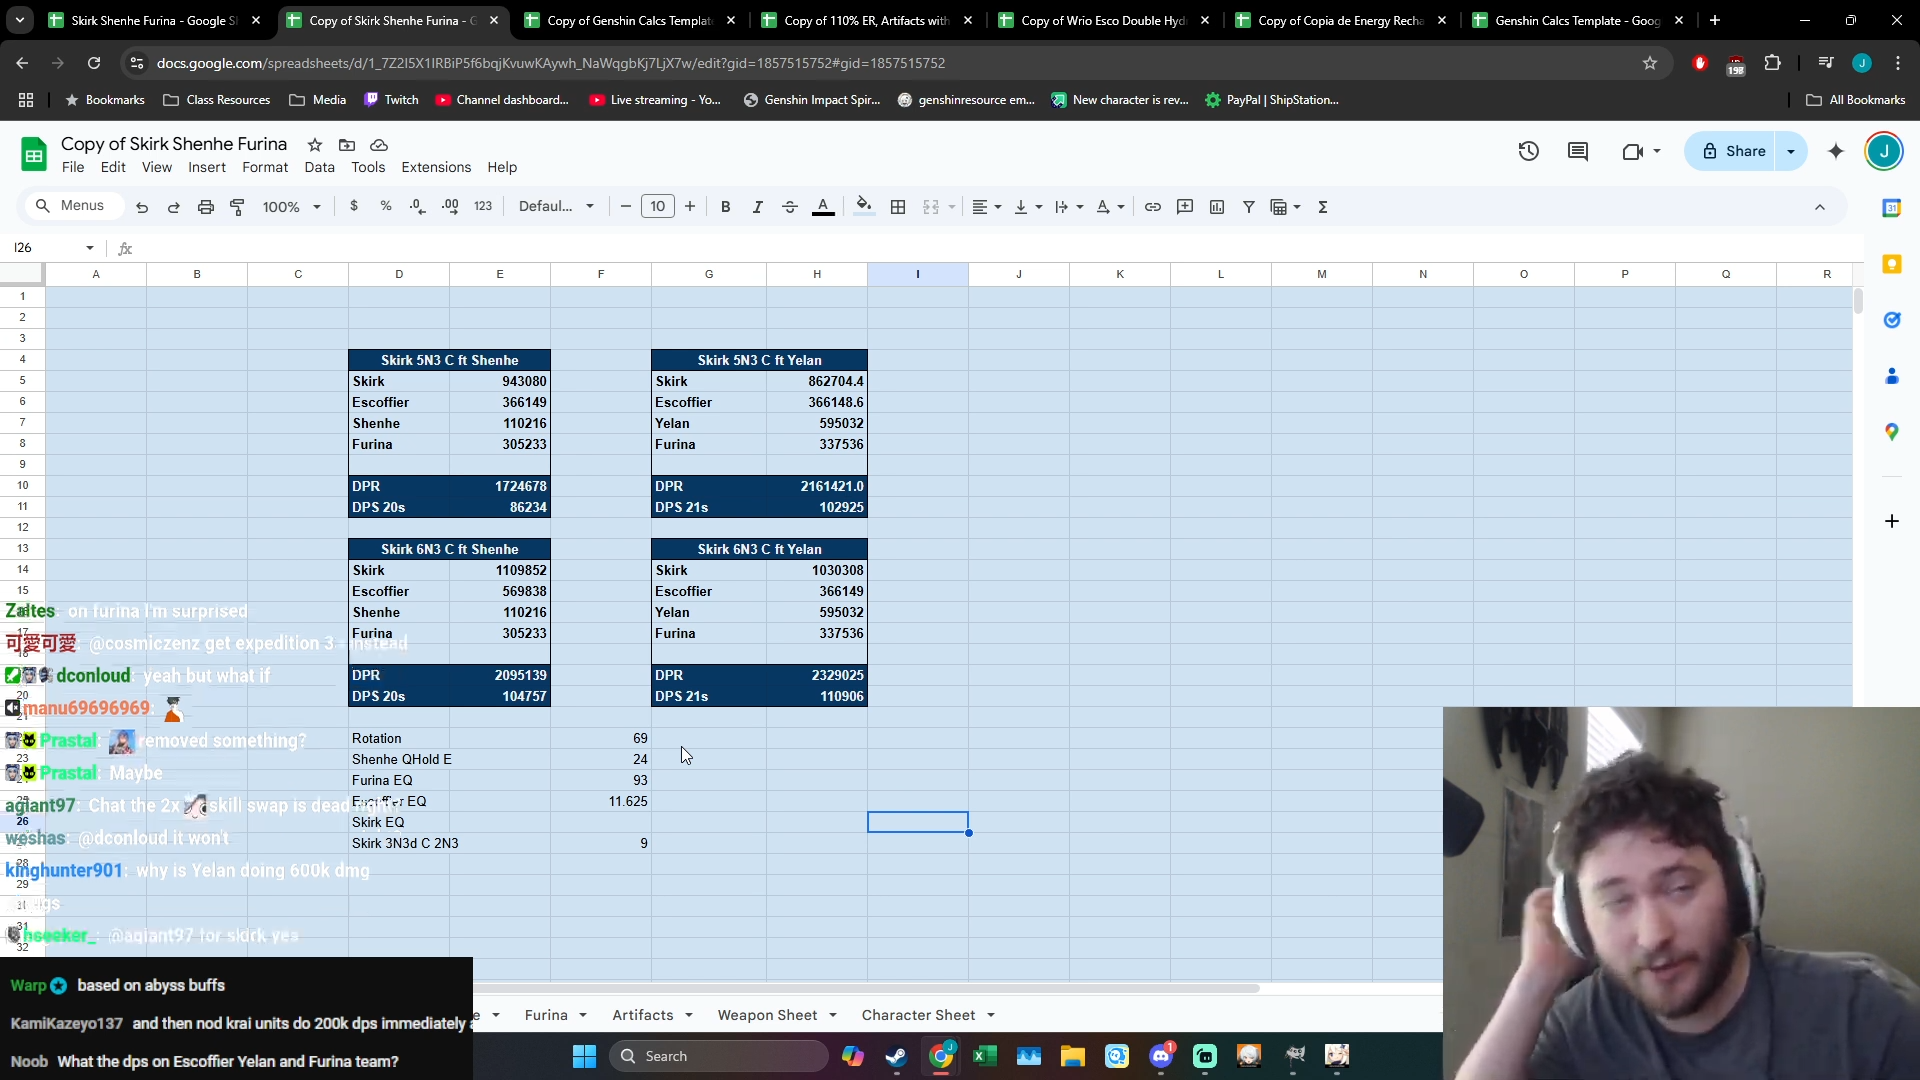Format selection as currency
1920x1080 pixels.
[x=354, y=206]
